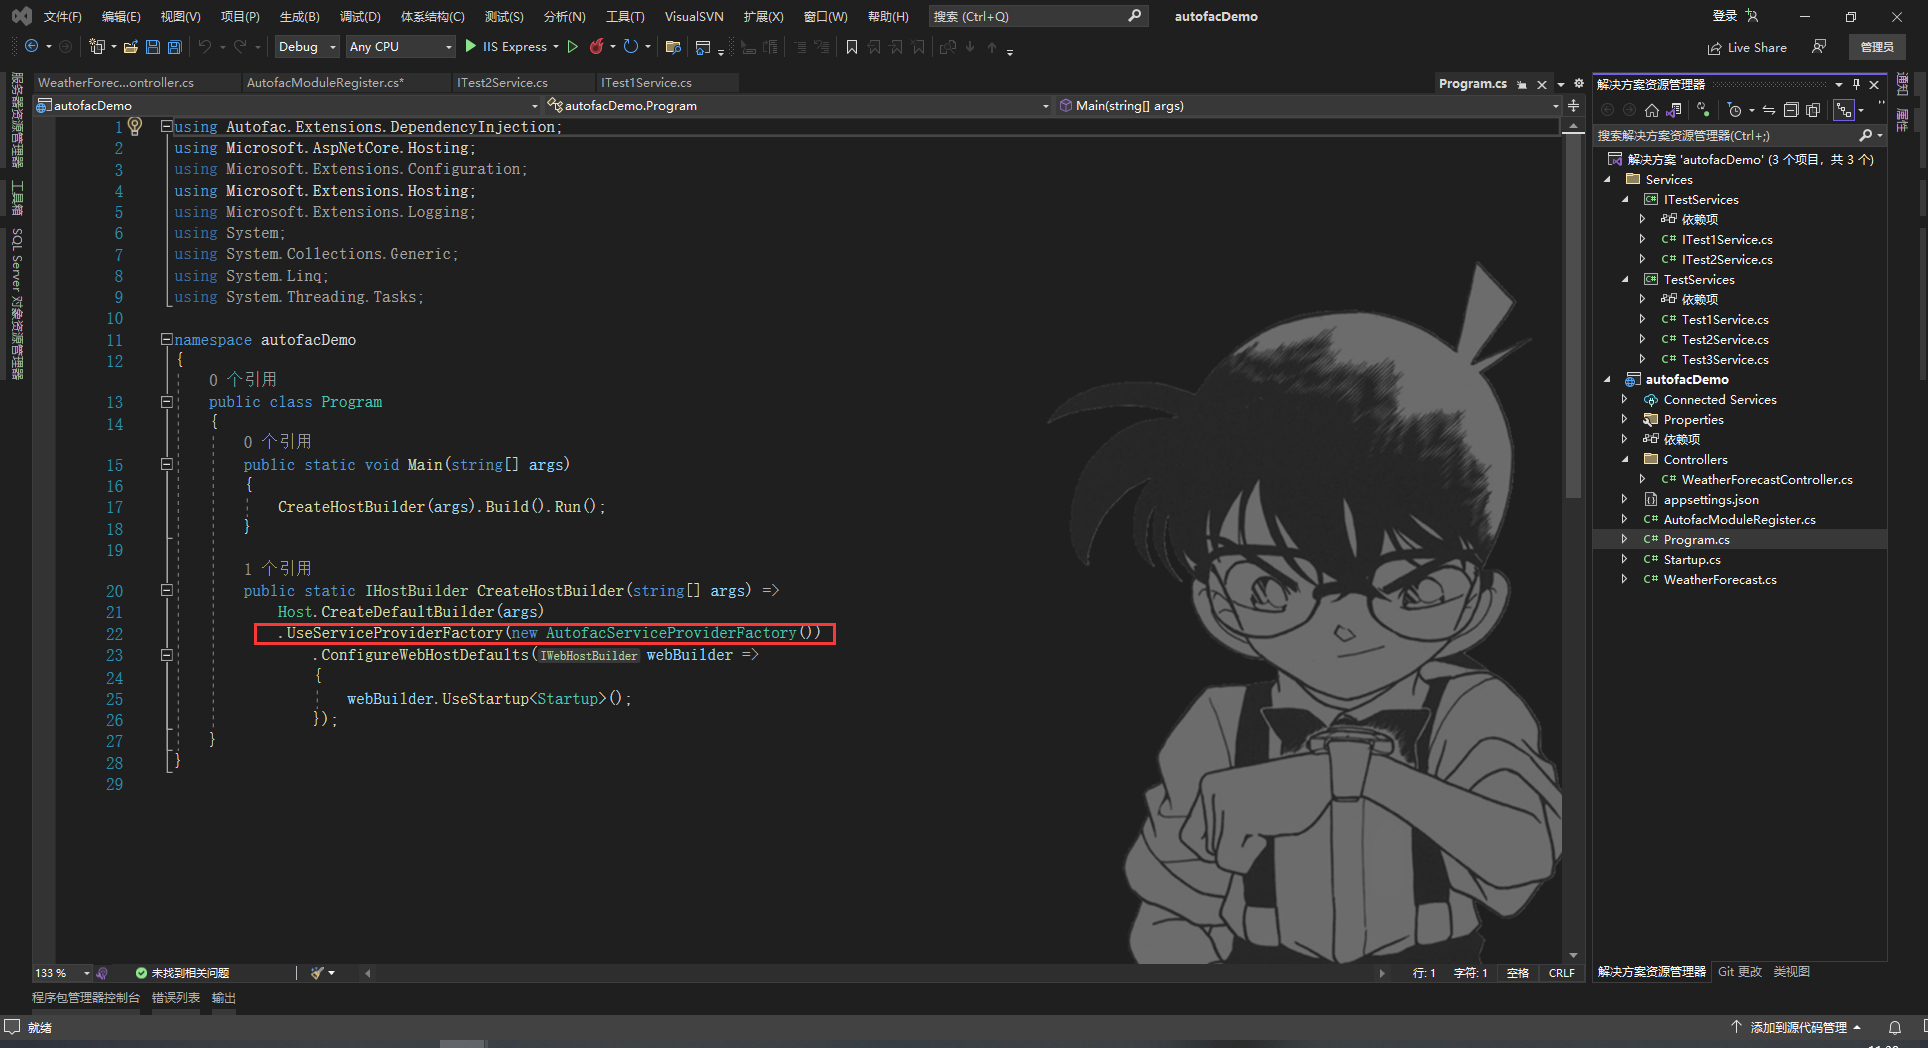Image resolution: width=1928 pixels, height=1048 pixels.
Task: Open the Main(string[] args) member dropdown
Action: (x=1309, y=105)
